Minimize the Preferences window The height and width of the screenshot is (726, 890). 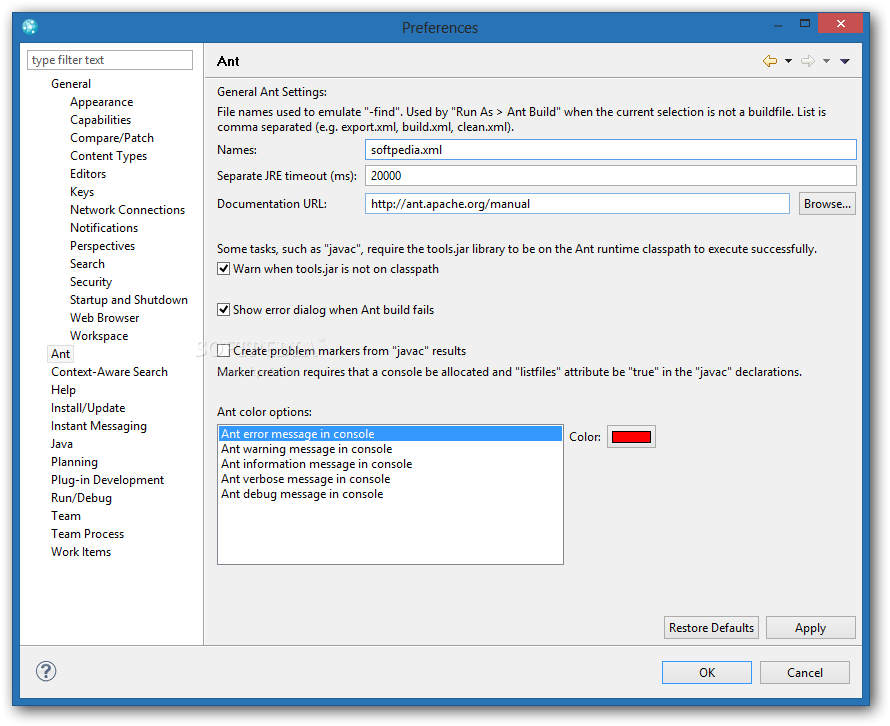coord(778,24)
